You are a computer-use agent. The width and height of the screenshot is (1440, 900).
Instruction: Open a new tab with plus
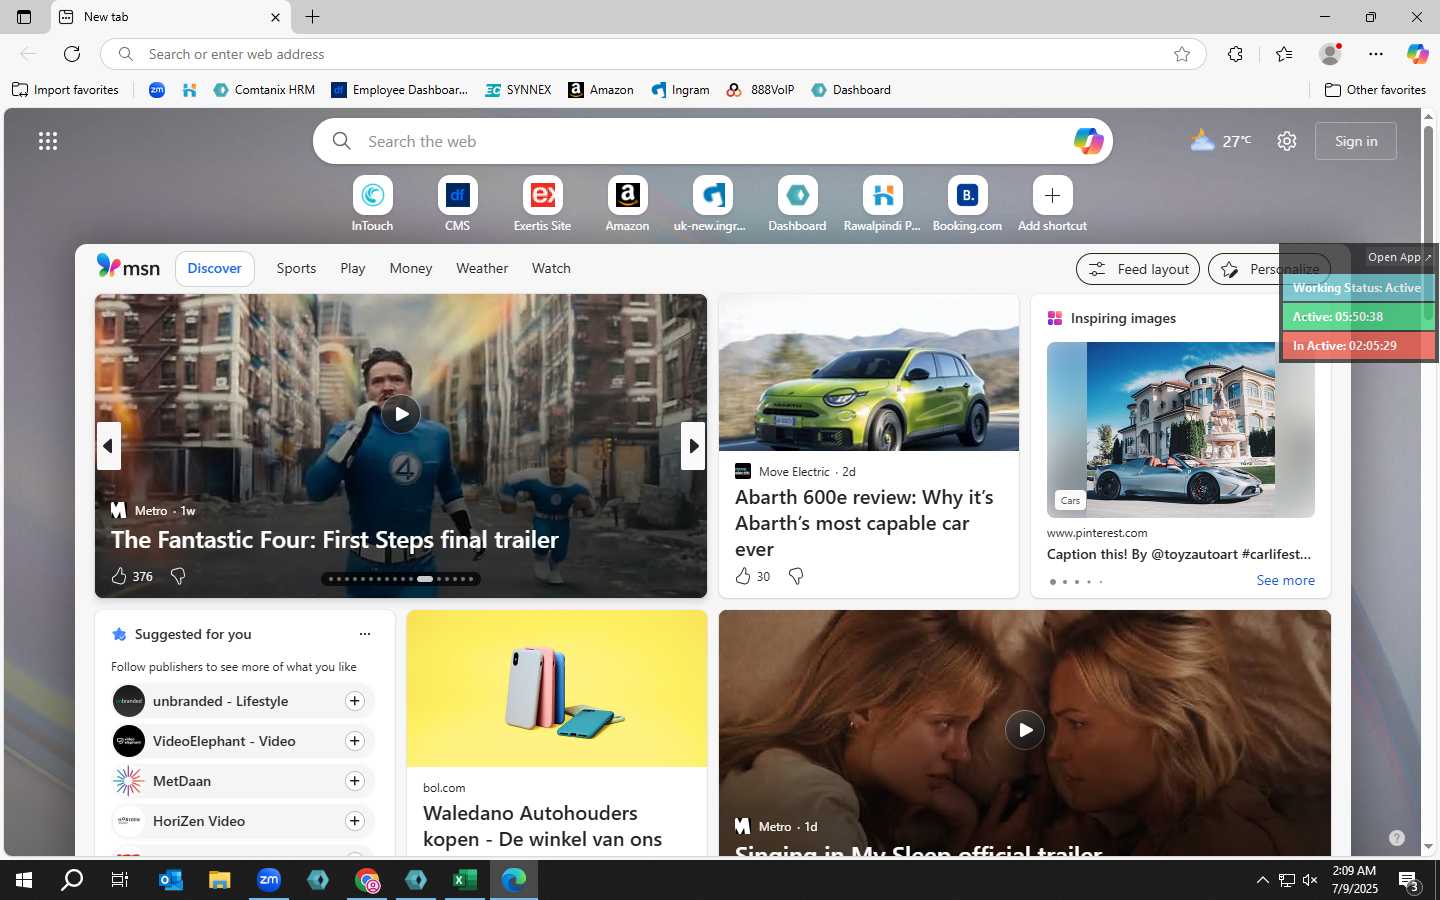point(312,17)
